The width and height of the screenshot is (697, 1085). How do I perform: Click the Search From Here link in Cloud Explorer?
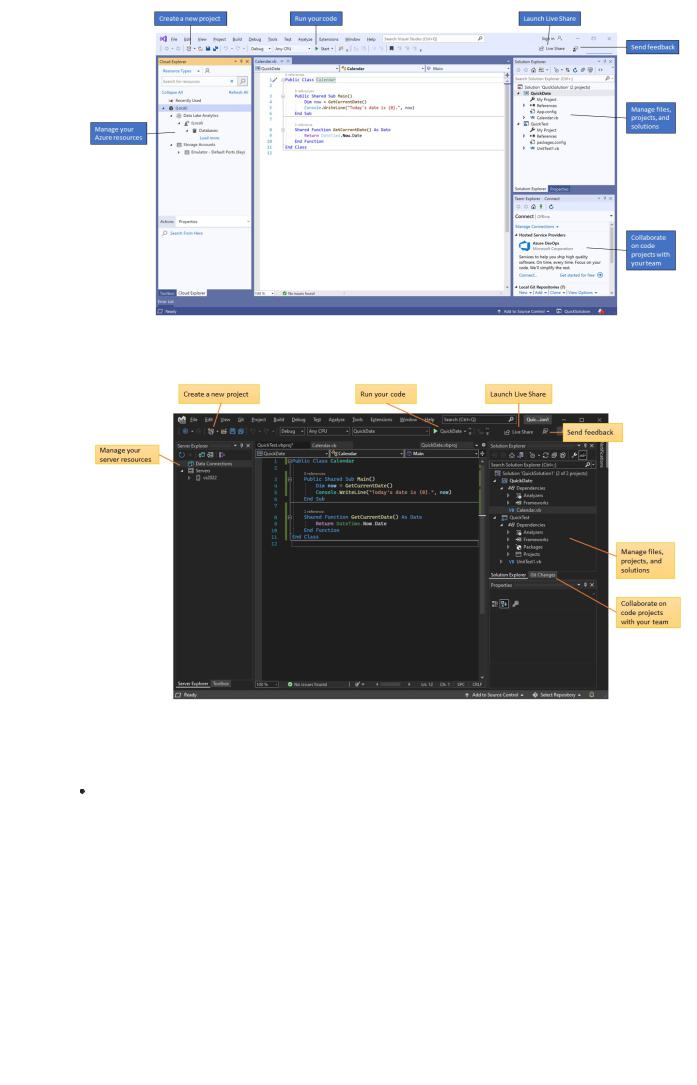click(x=186, y=233)
